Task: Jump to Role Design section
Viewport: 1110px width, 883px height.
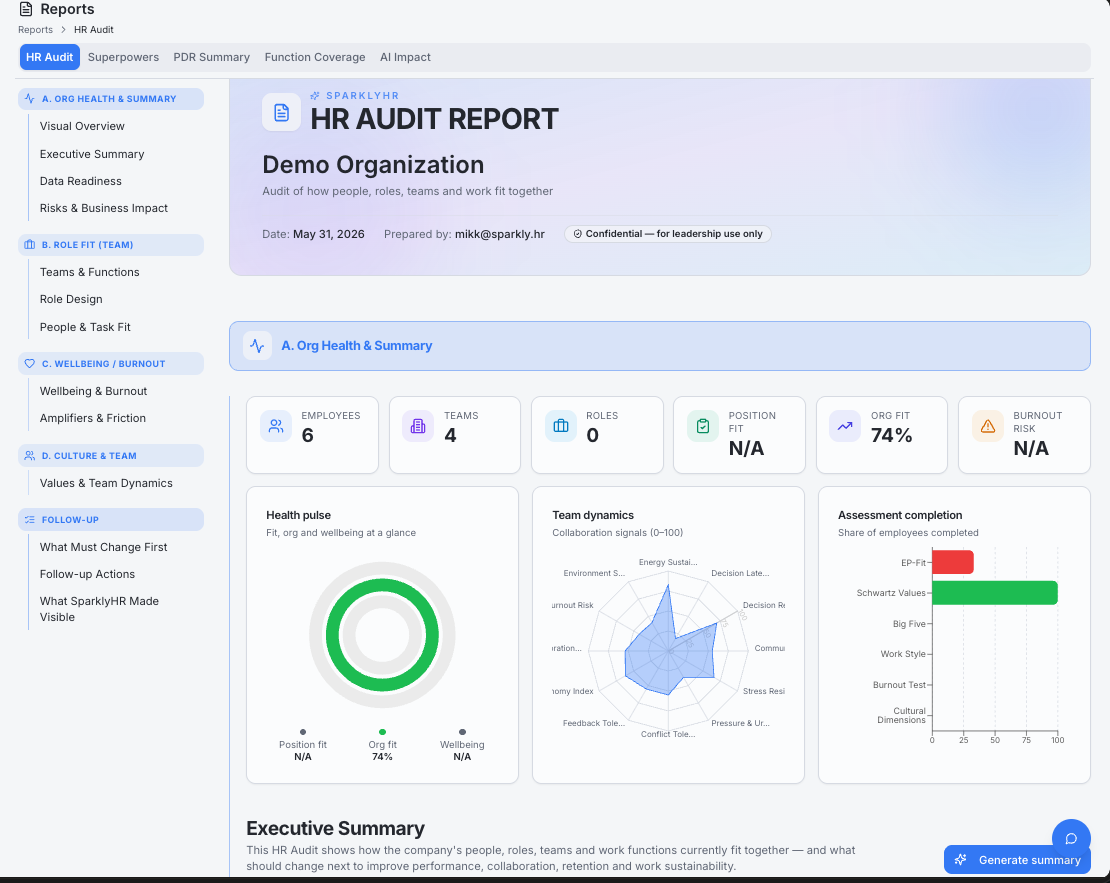Action: pyautogui.click(x=71, y=299)
